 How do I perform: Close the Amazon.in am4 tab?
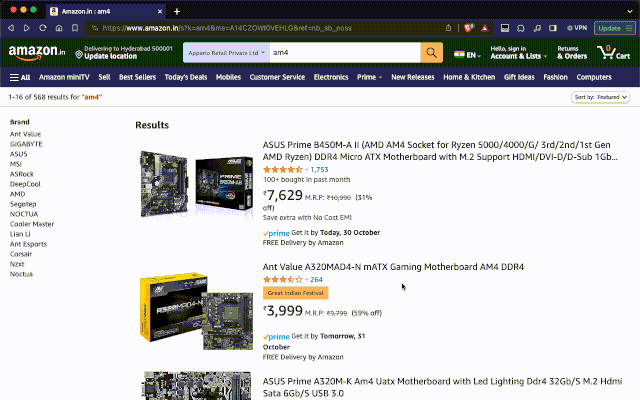tap(160, 11)
